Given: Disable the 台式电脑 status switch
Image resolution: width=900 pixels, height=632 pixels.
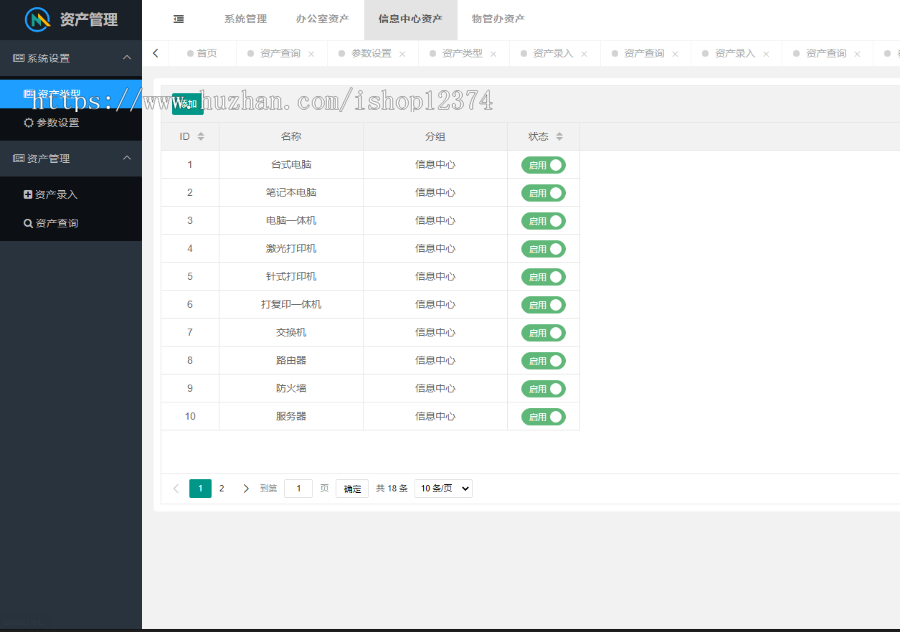Looking at the screenshot, I should click(x=543, y=165).
